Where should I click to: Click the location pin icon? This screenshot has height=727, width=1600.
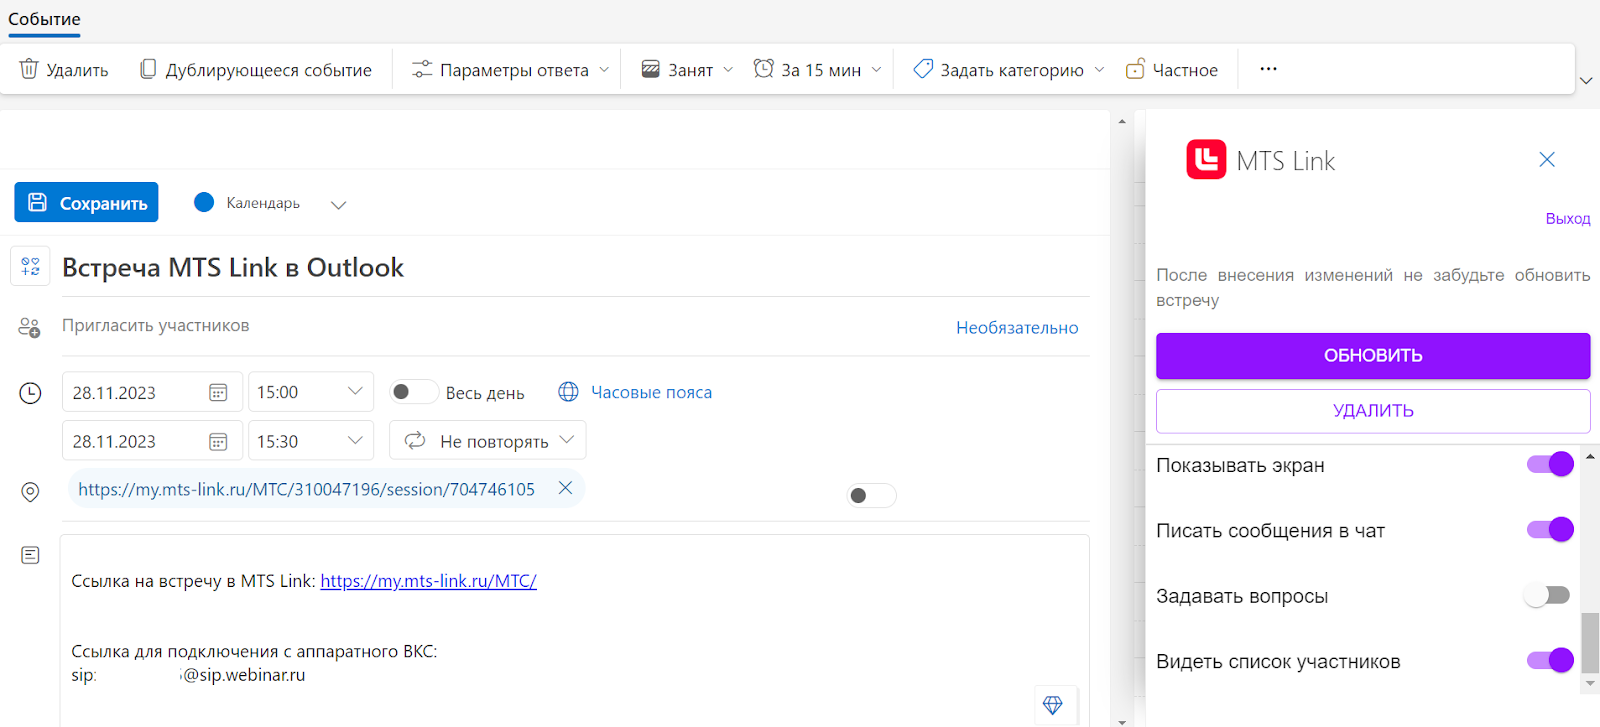(x=30, y=492)
